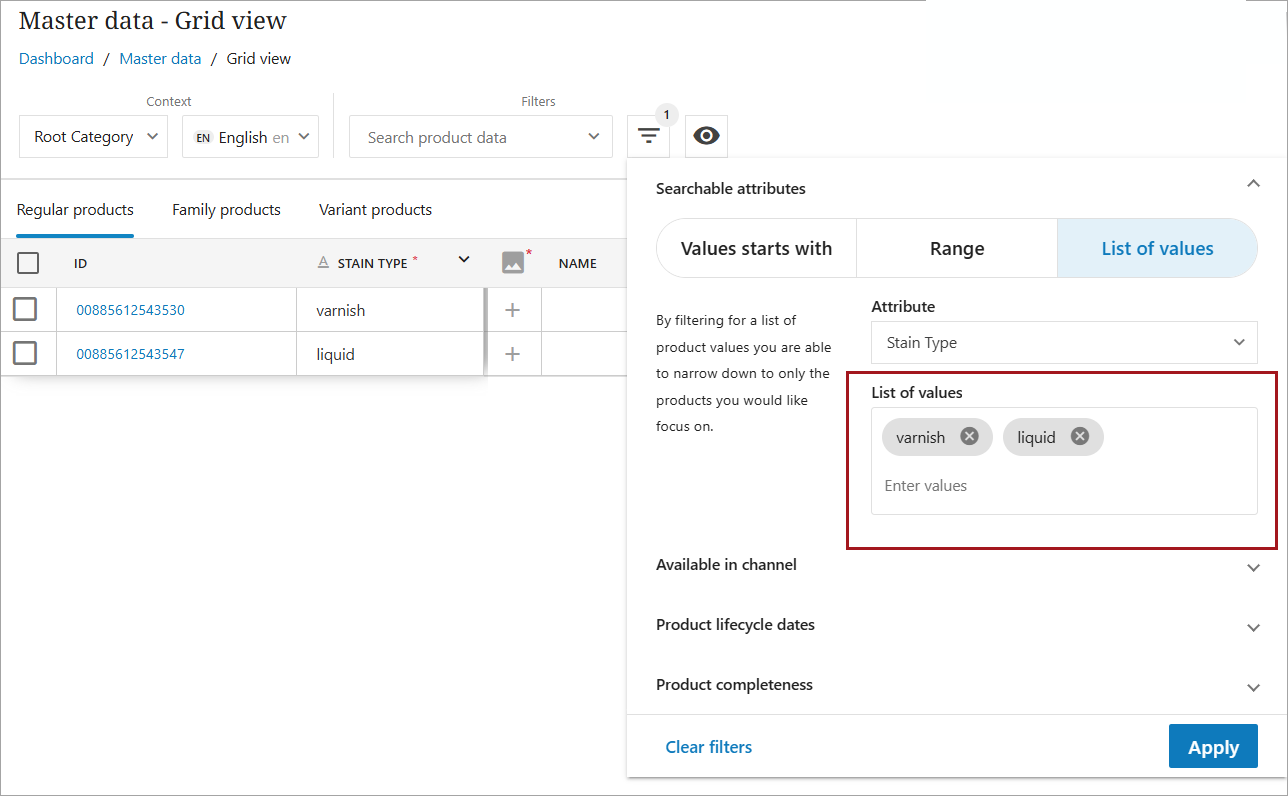1288x796 pixels.
Task: Open the Root Category dropdown
Action: (94, 137)
